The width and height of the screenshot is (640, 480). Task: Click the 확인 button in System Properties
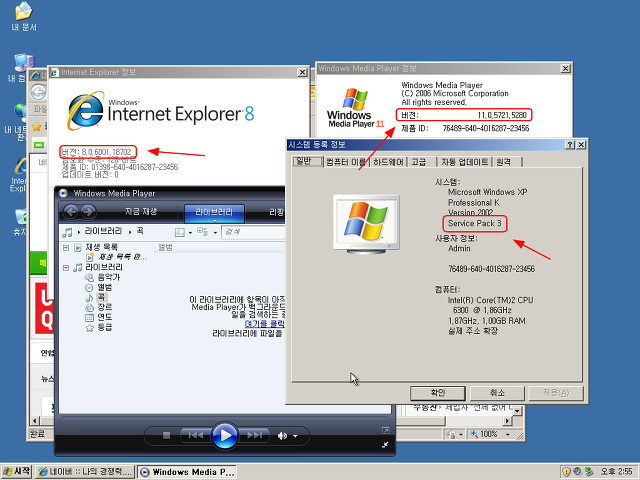[x=438, y=393]
